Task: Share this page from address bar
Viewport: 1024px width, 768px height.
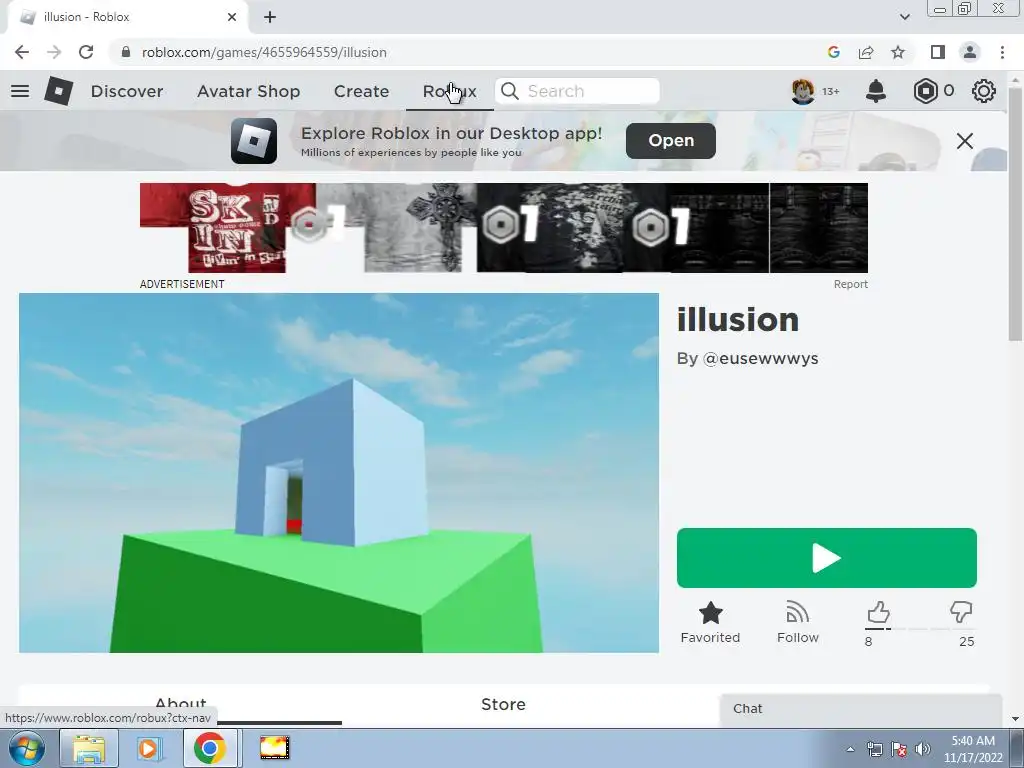Action: tap(866, 52)
